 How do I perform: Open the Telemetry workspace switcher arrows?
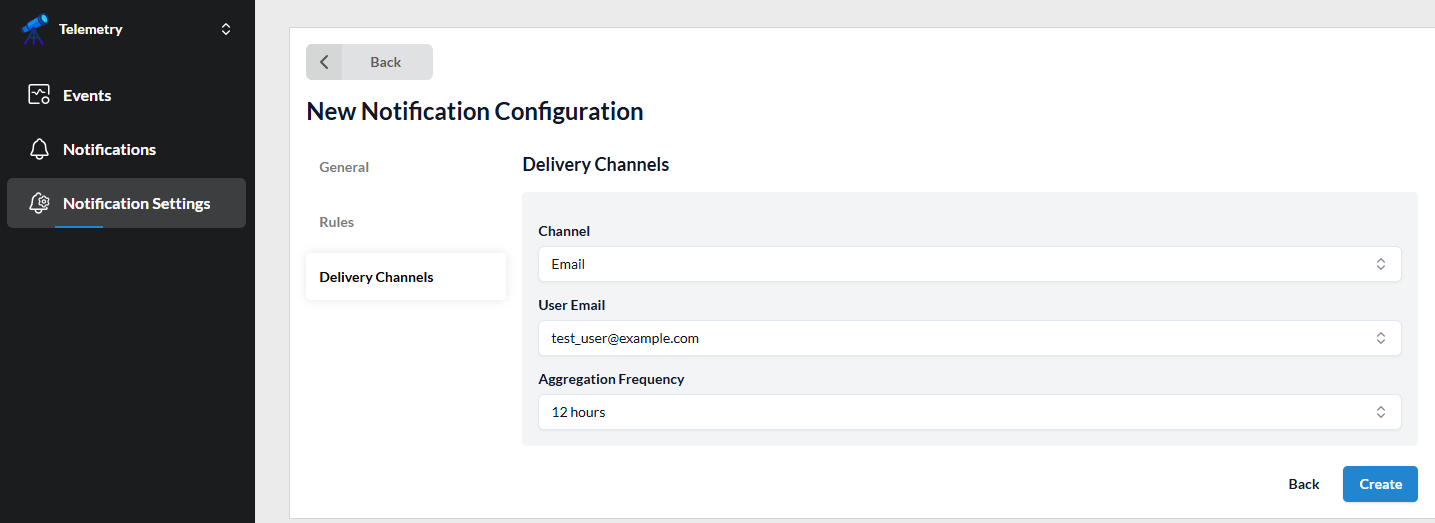pyautogui.click(x=226, y=30)
